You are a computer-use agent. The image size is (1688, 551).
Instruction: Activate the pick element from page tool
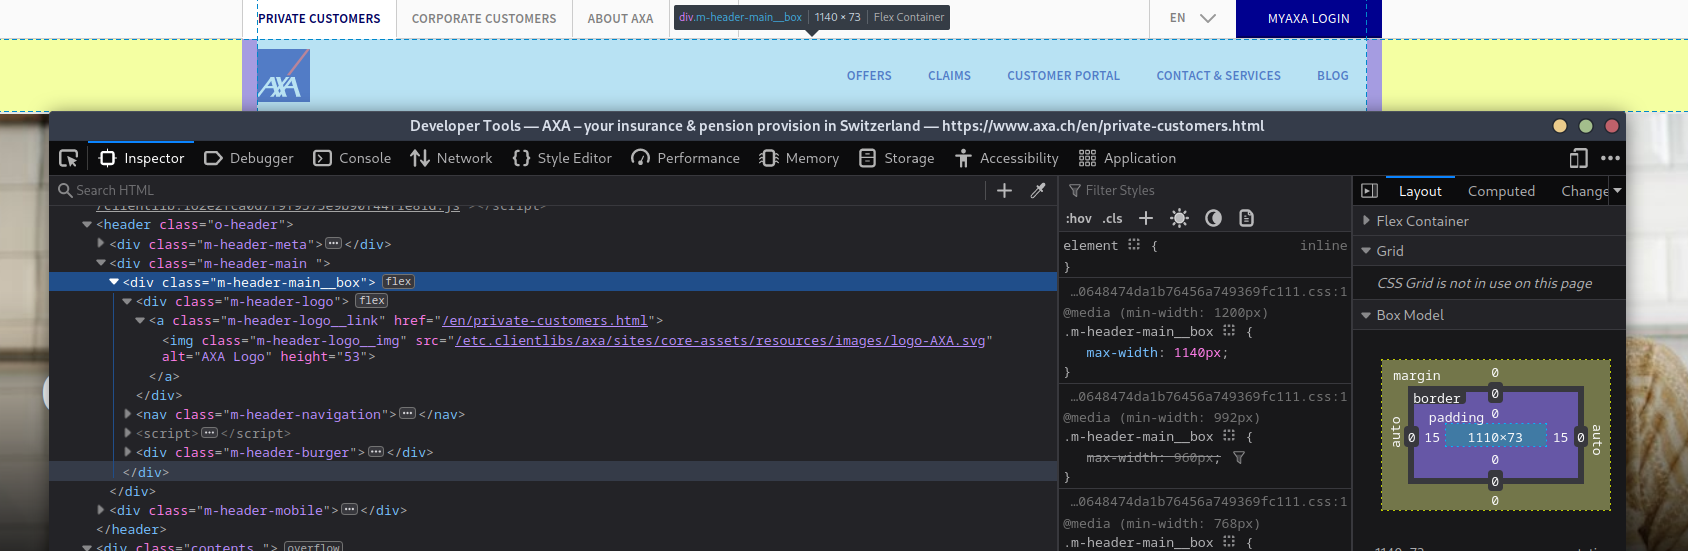pos(68,158)
